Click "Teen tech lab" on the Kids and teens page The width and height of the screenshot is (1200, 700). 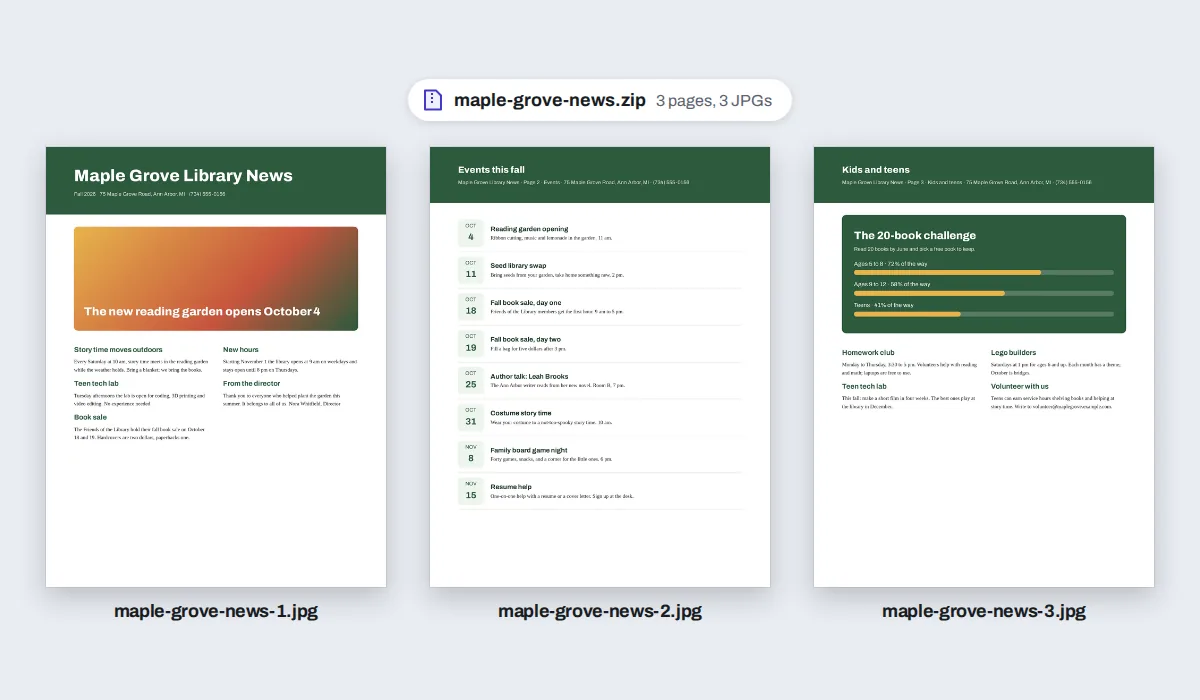[x=864, y=386]
